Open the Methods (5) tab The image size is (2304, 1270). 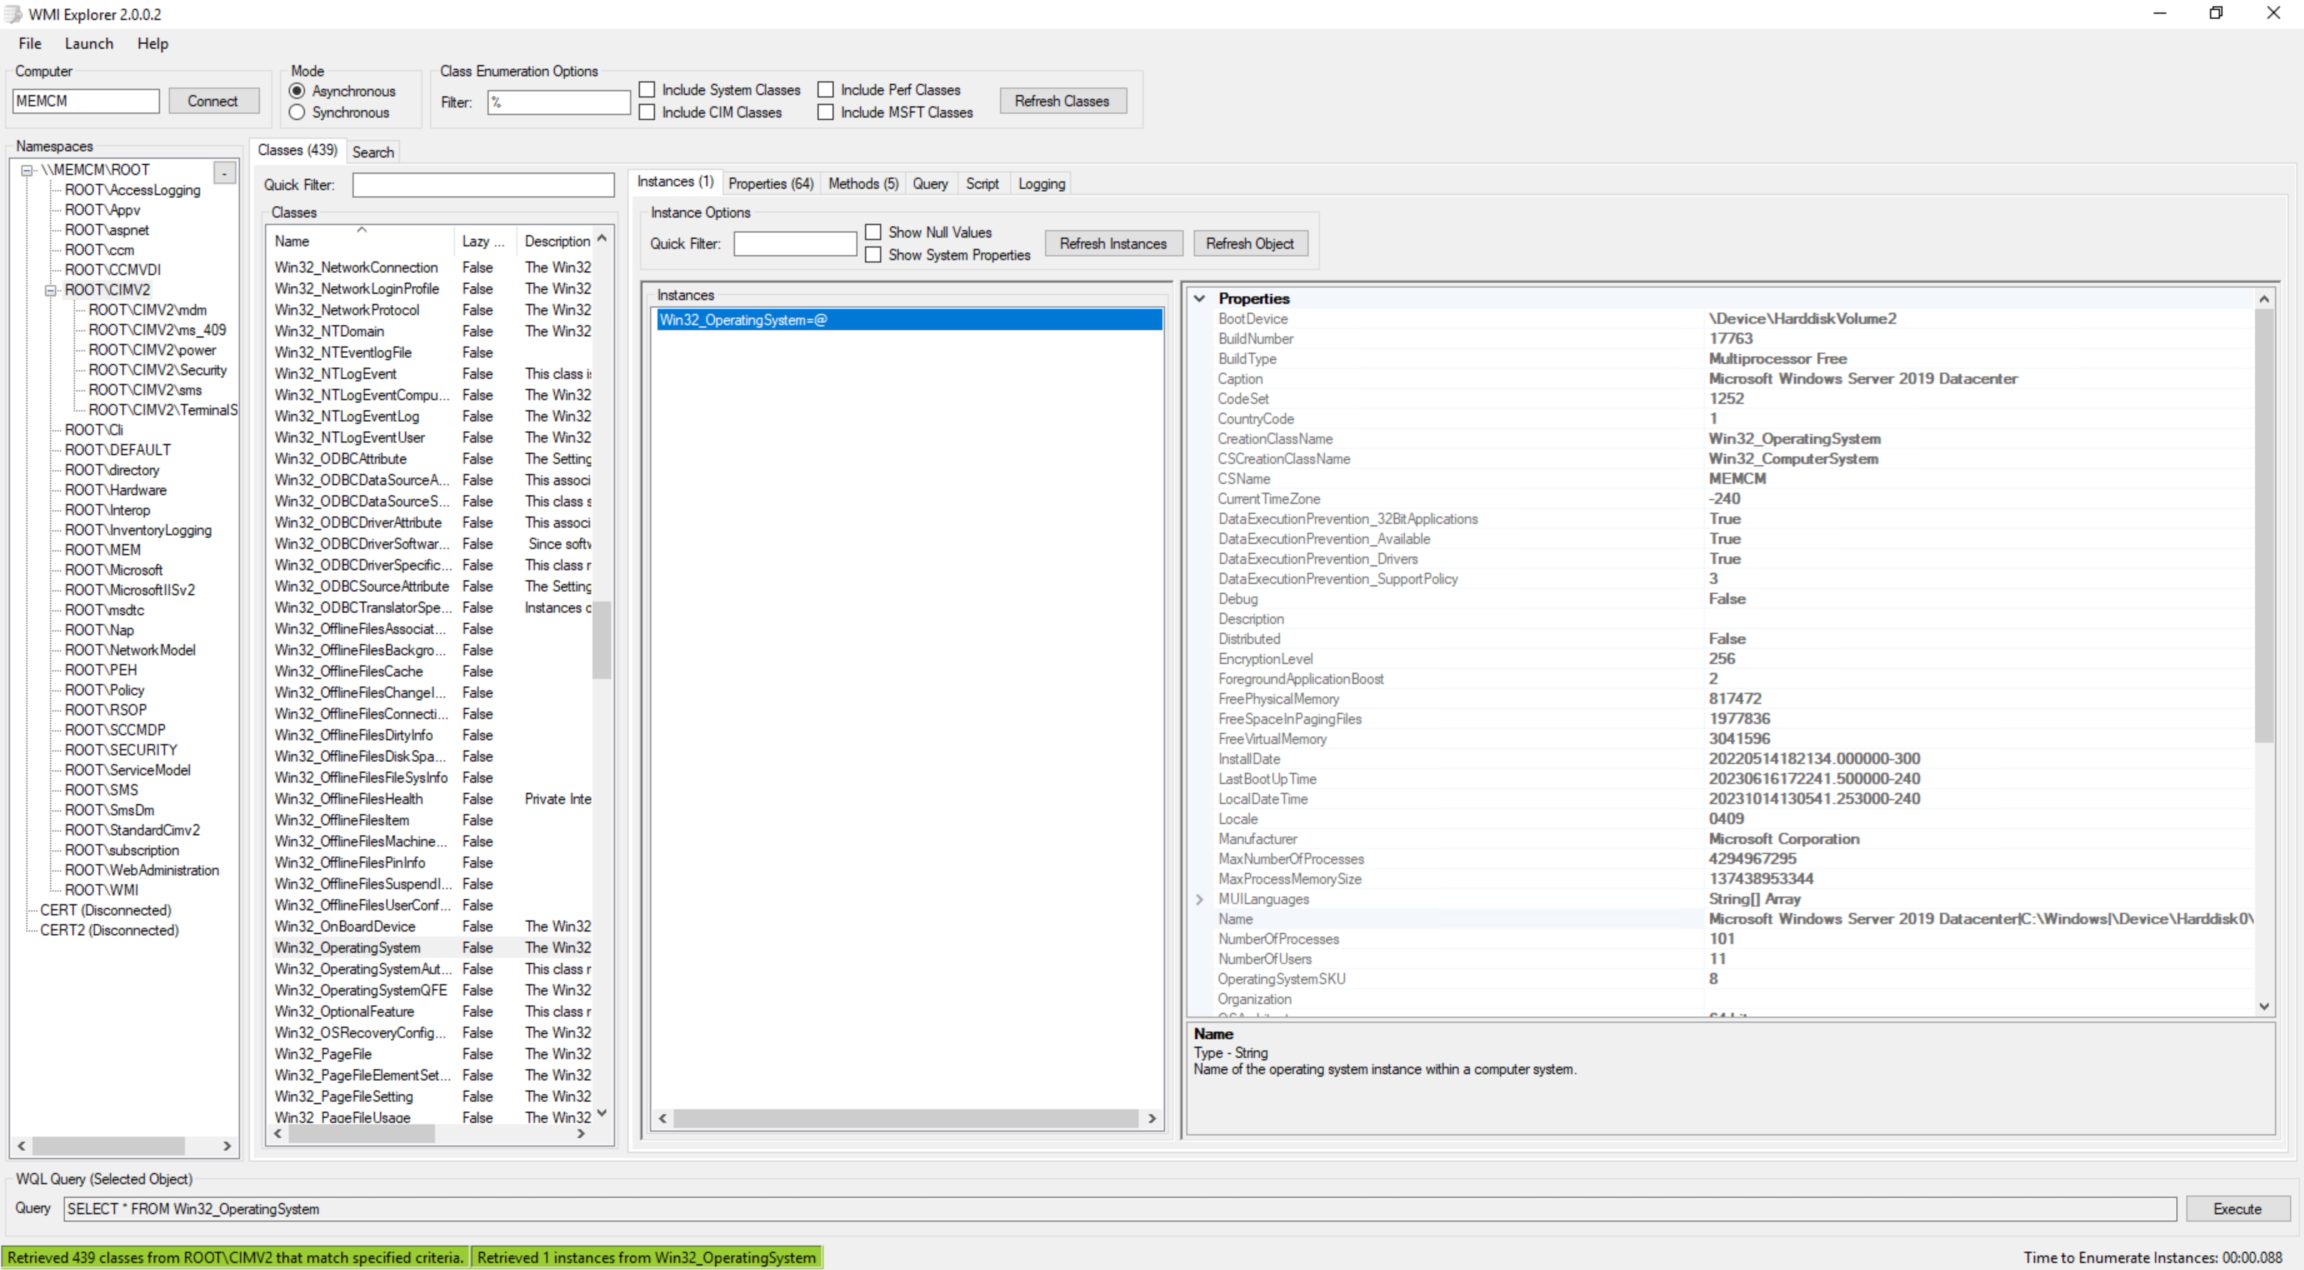[x=863, y=184]
